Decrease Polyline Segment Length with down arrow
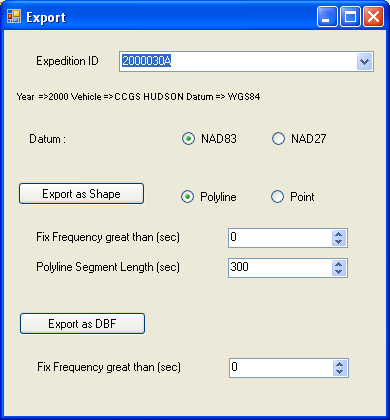 point(339,272)
